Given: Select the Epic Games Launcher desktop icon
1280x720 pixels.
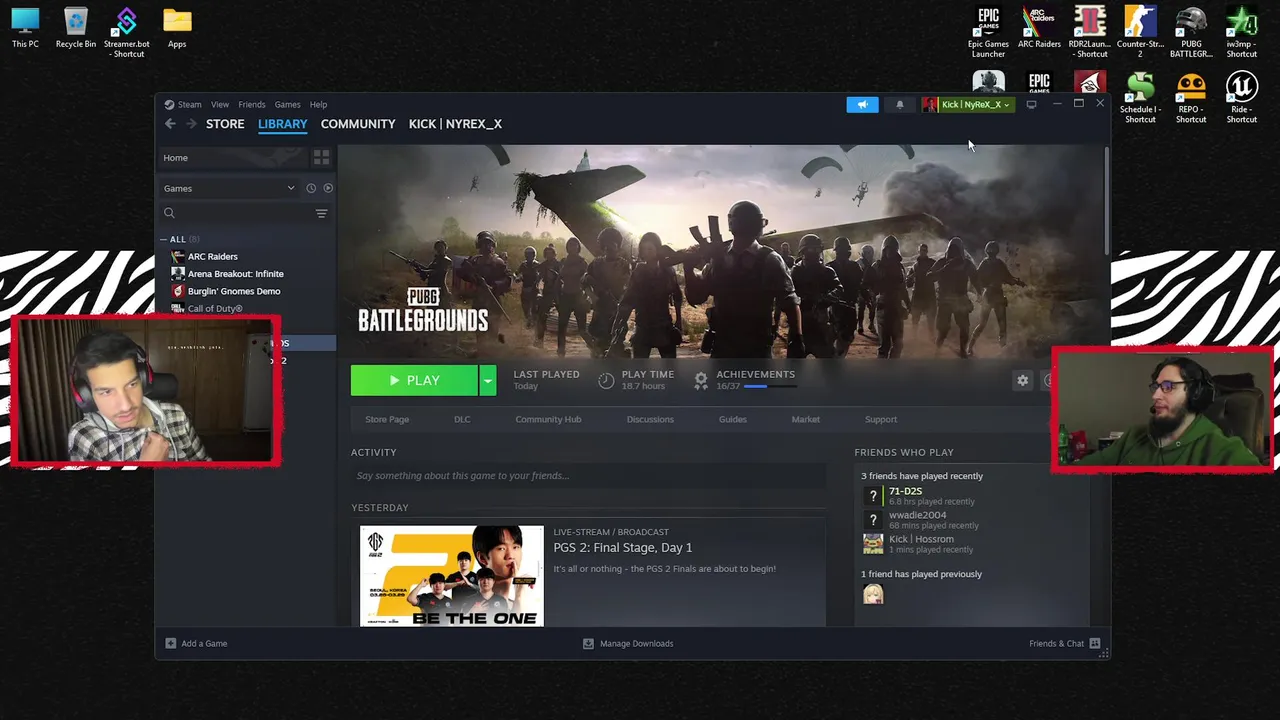Looking at the screenshot, I should click(988, 33).
